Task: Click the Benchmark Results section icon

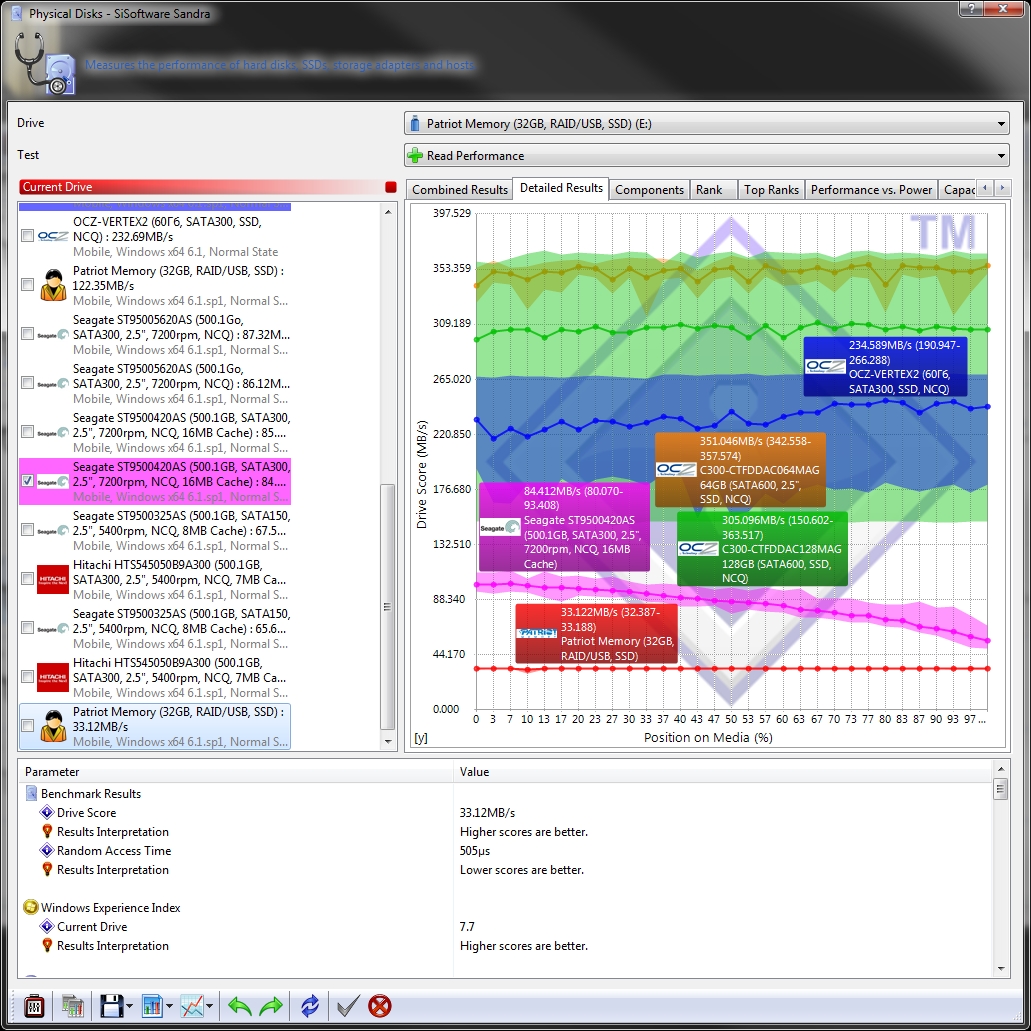Action: point(31,794)
